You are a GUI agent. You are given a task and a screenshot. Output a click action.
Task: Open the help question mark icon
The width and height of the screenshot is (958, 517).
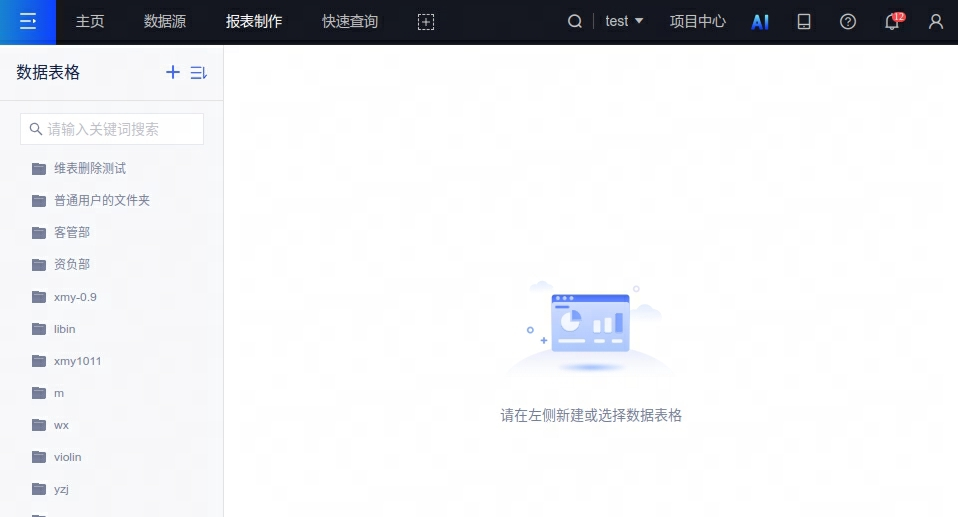pos(848,22)
